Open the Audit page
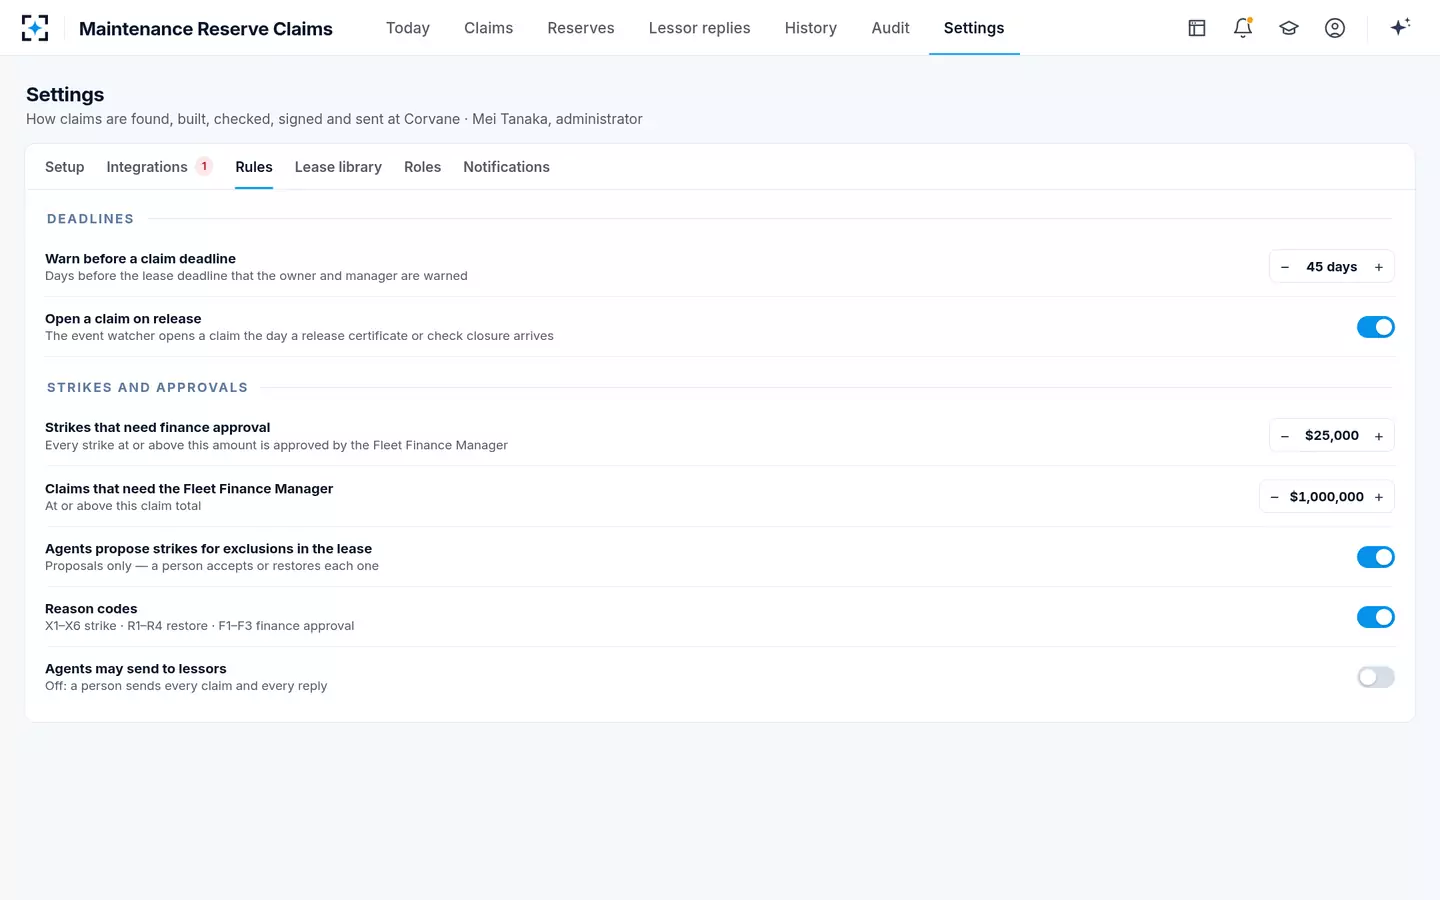The height and width of the screenshot is (900, 1440). tap(891, 28)
